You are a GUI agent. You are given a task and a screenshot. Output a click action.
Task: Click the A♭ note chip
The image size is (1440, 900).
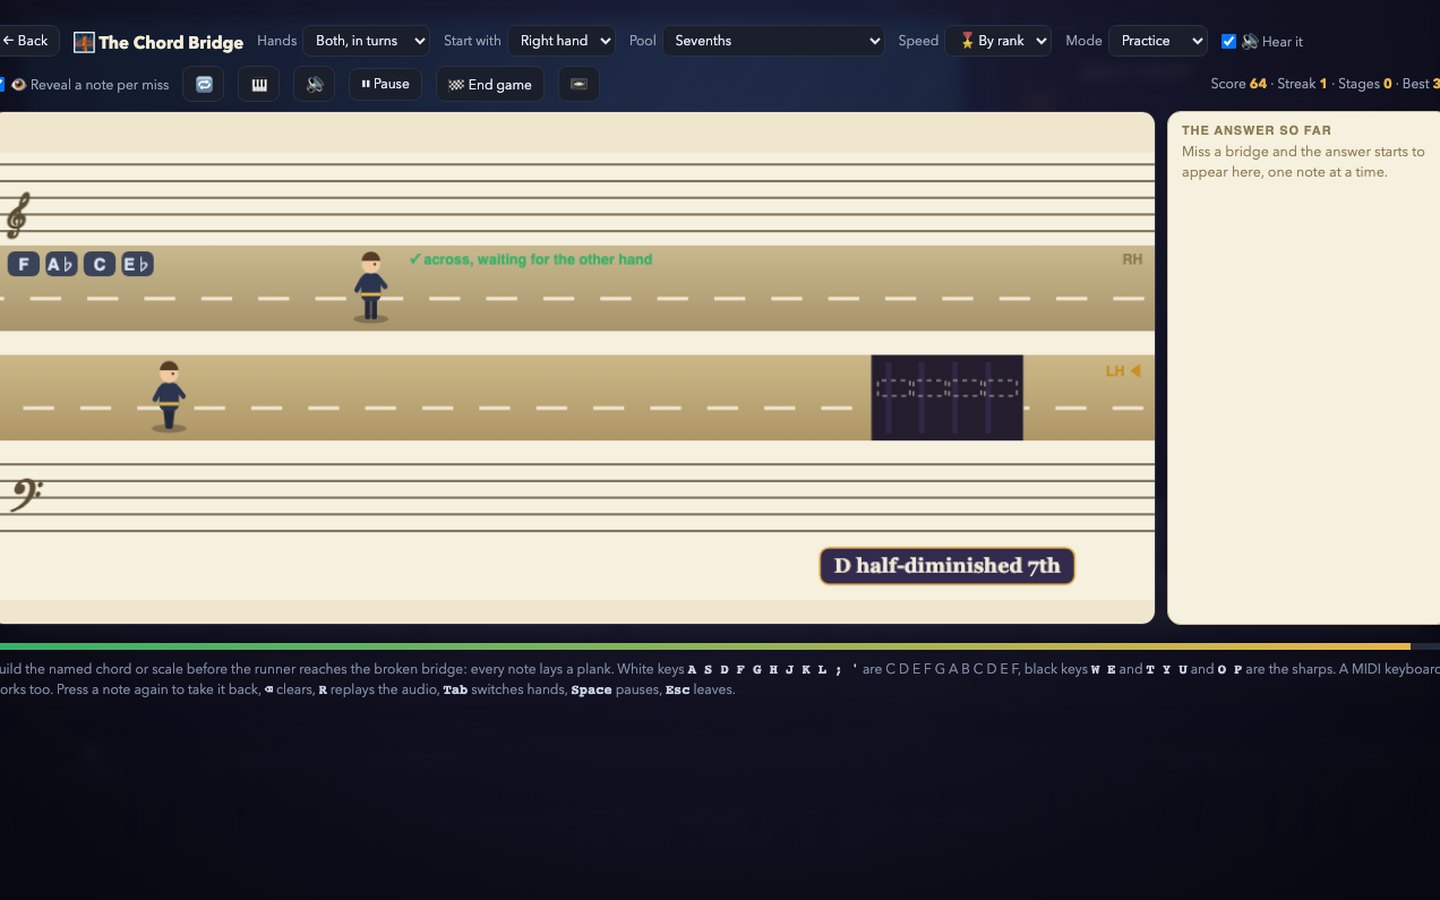[61, 264]
